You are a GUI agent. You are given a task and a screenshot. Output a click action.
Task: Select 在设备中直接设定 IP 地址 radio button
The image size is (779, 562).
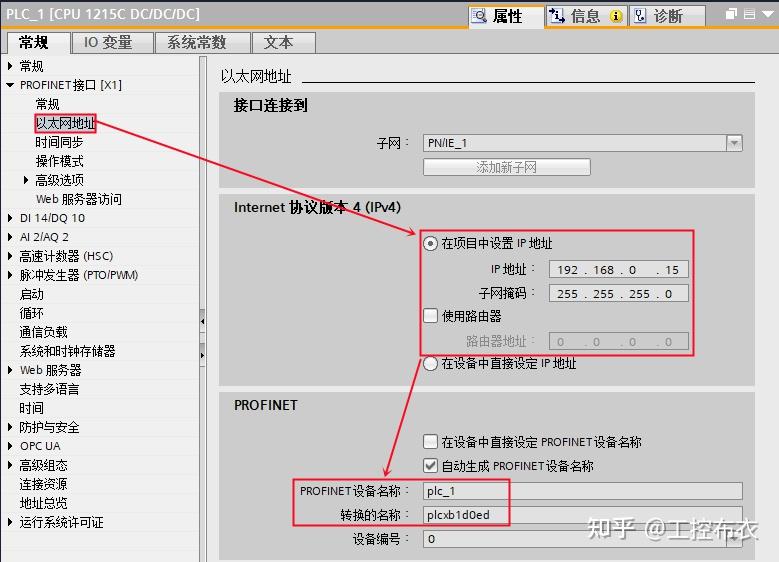(430, 364)
